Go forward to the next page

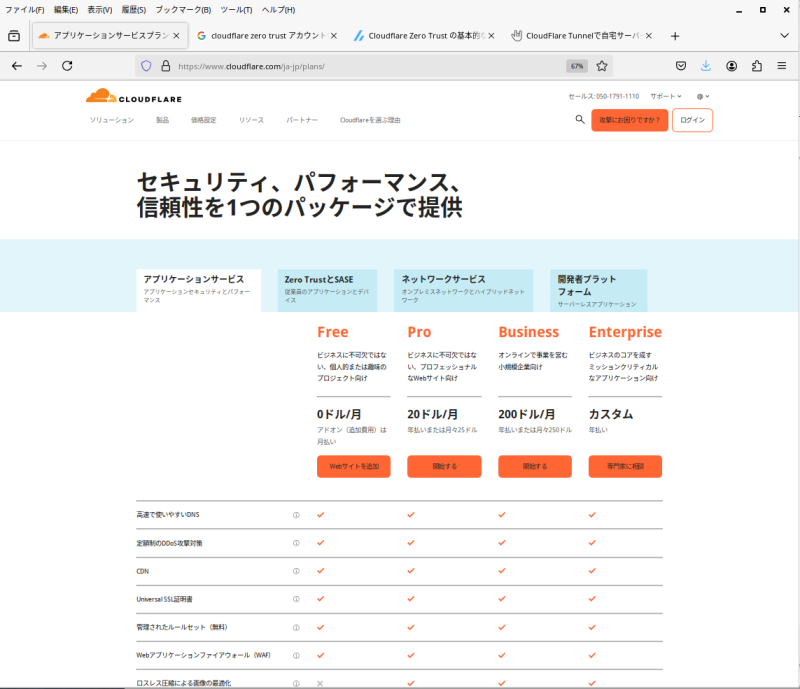tap(42, 66)
